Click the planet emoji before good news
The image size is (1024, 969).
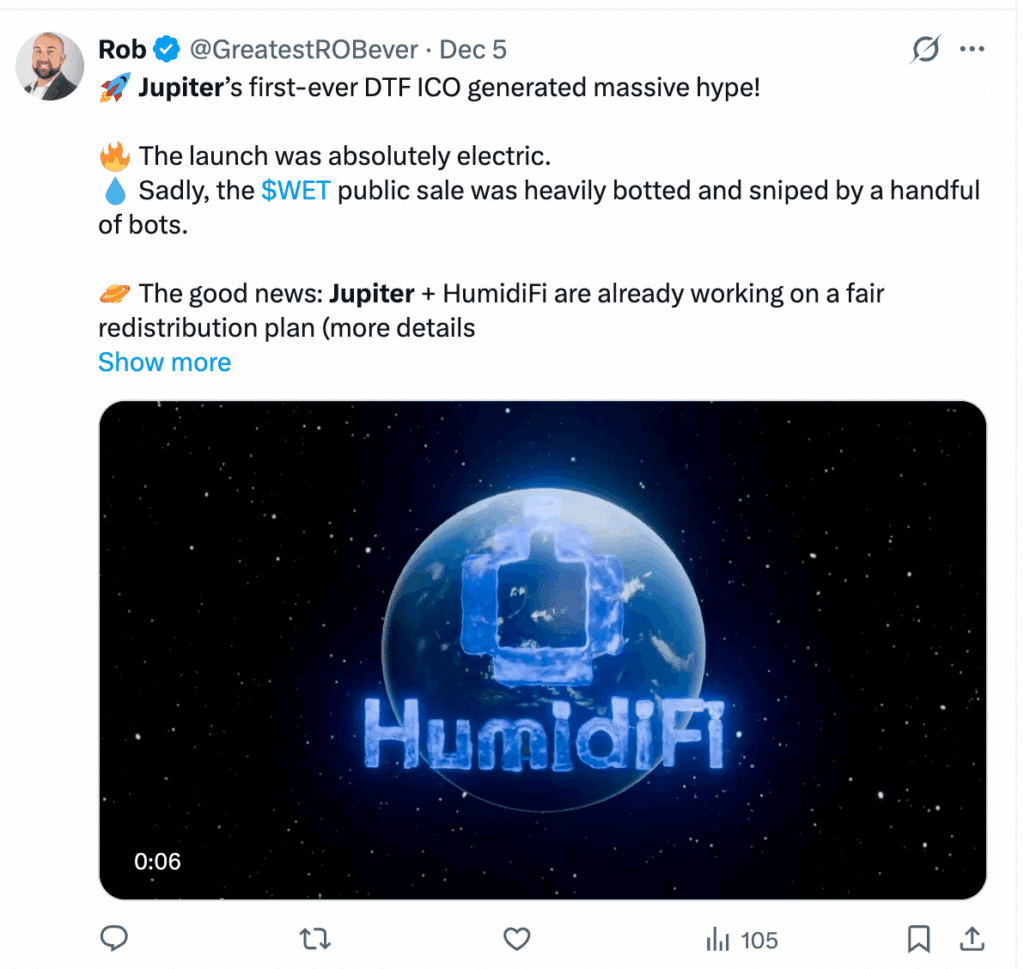click(x=115, y=294)
